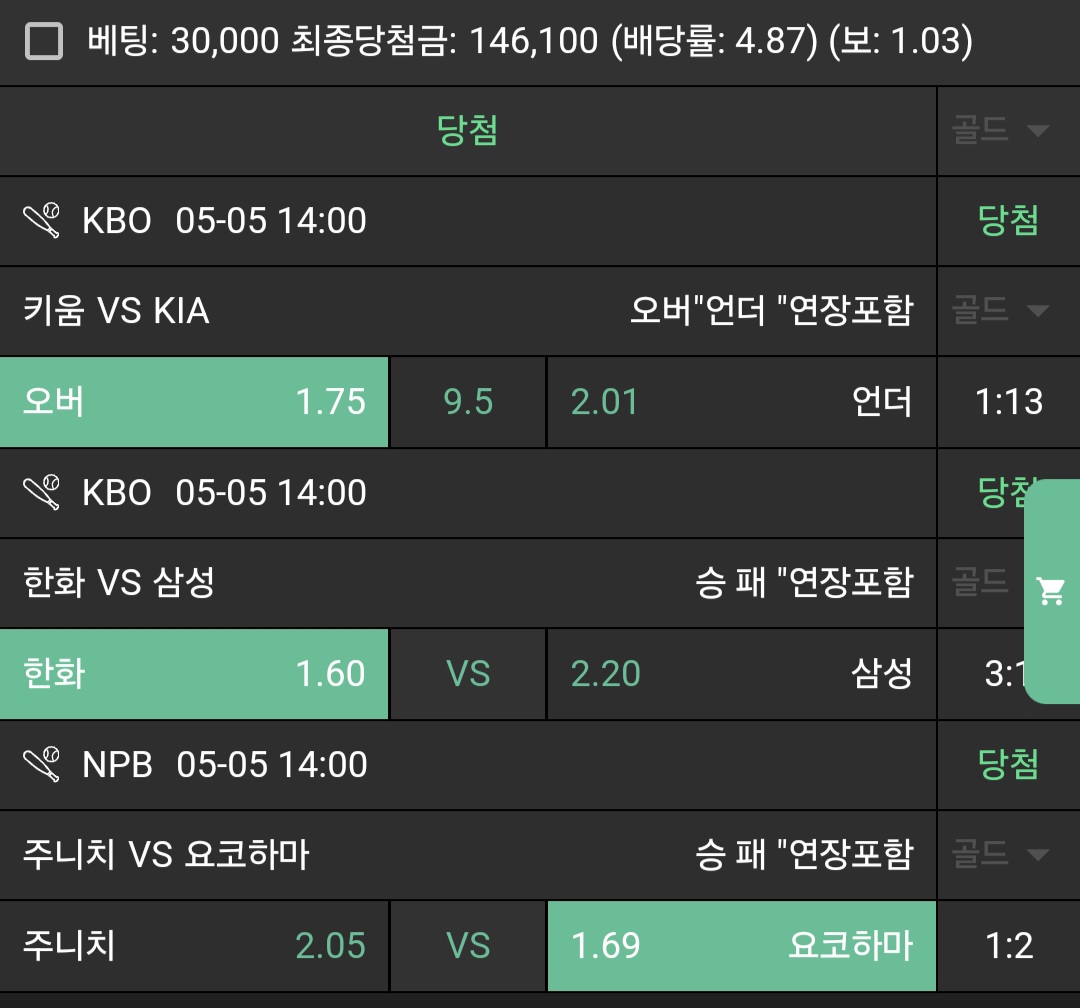Click baseball icon beside NPB league
The image size is (1080, 1008).
(42, 764)
